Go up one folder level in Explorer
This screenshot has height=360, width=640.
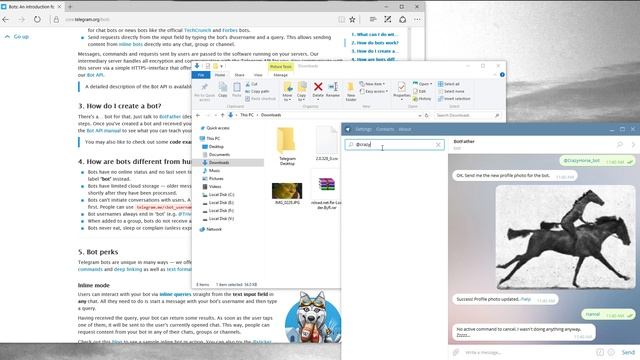tap(222, 115)
